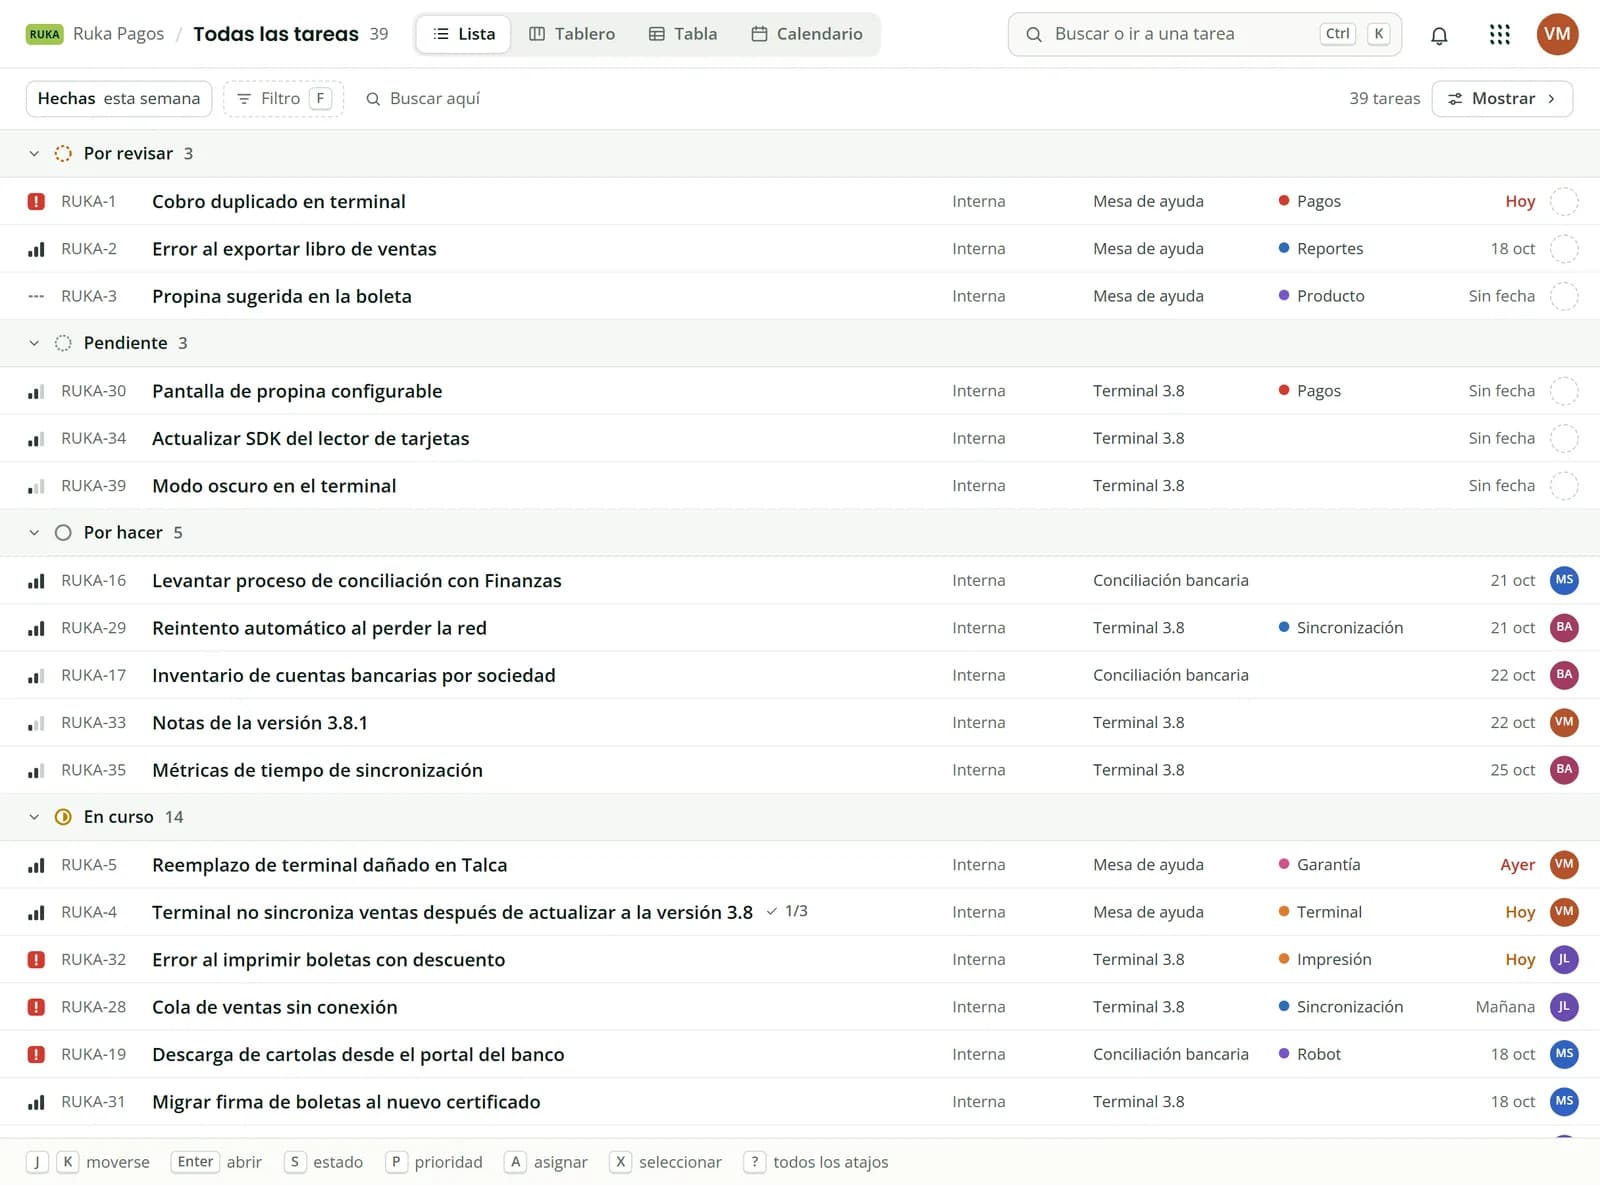
Task: Assign RUKA-3 via empty assignee circle
Action: tap(1564, 296)
